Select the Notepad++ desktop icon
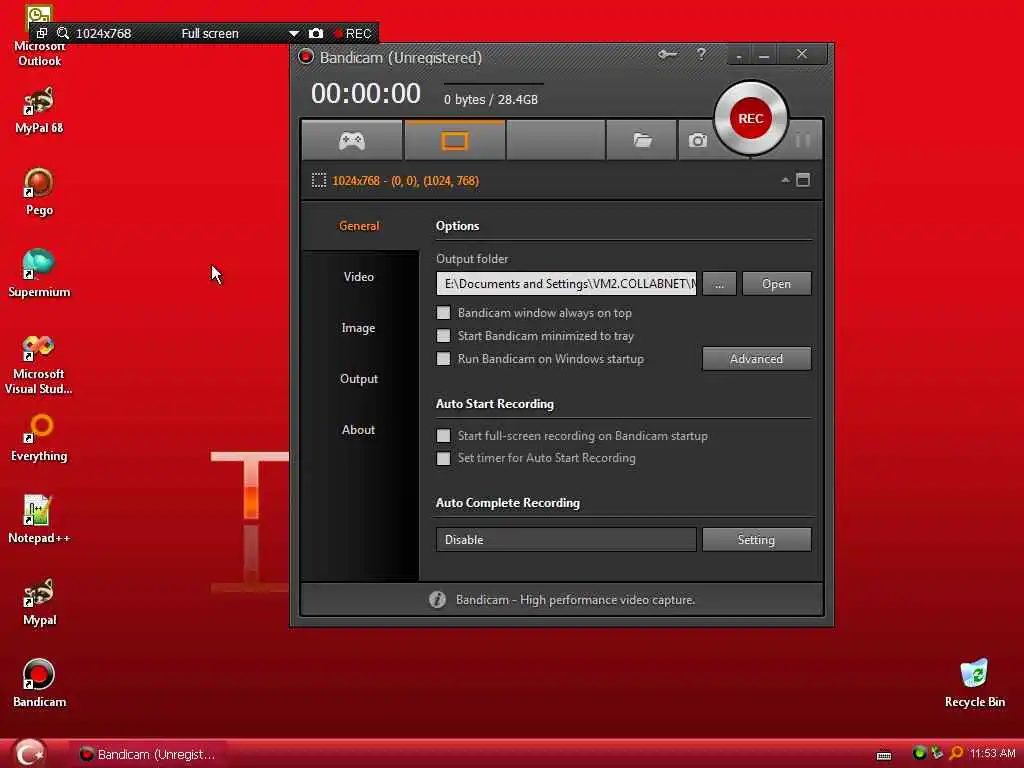1024x768 pixels. coord(39,520)
